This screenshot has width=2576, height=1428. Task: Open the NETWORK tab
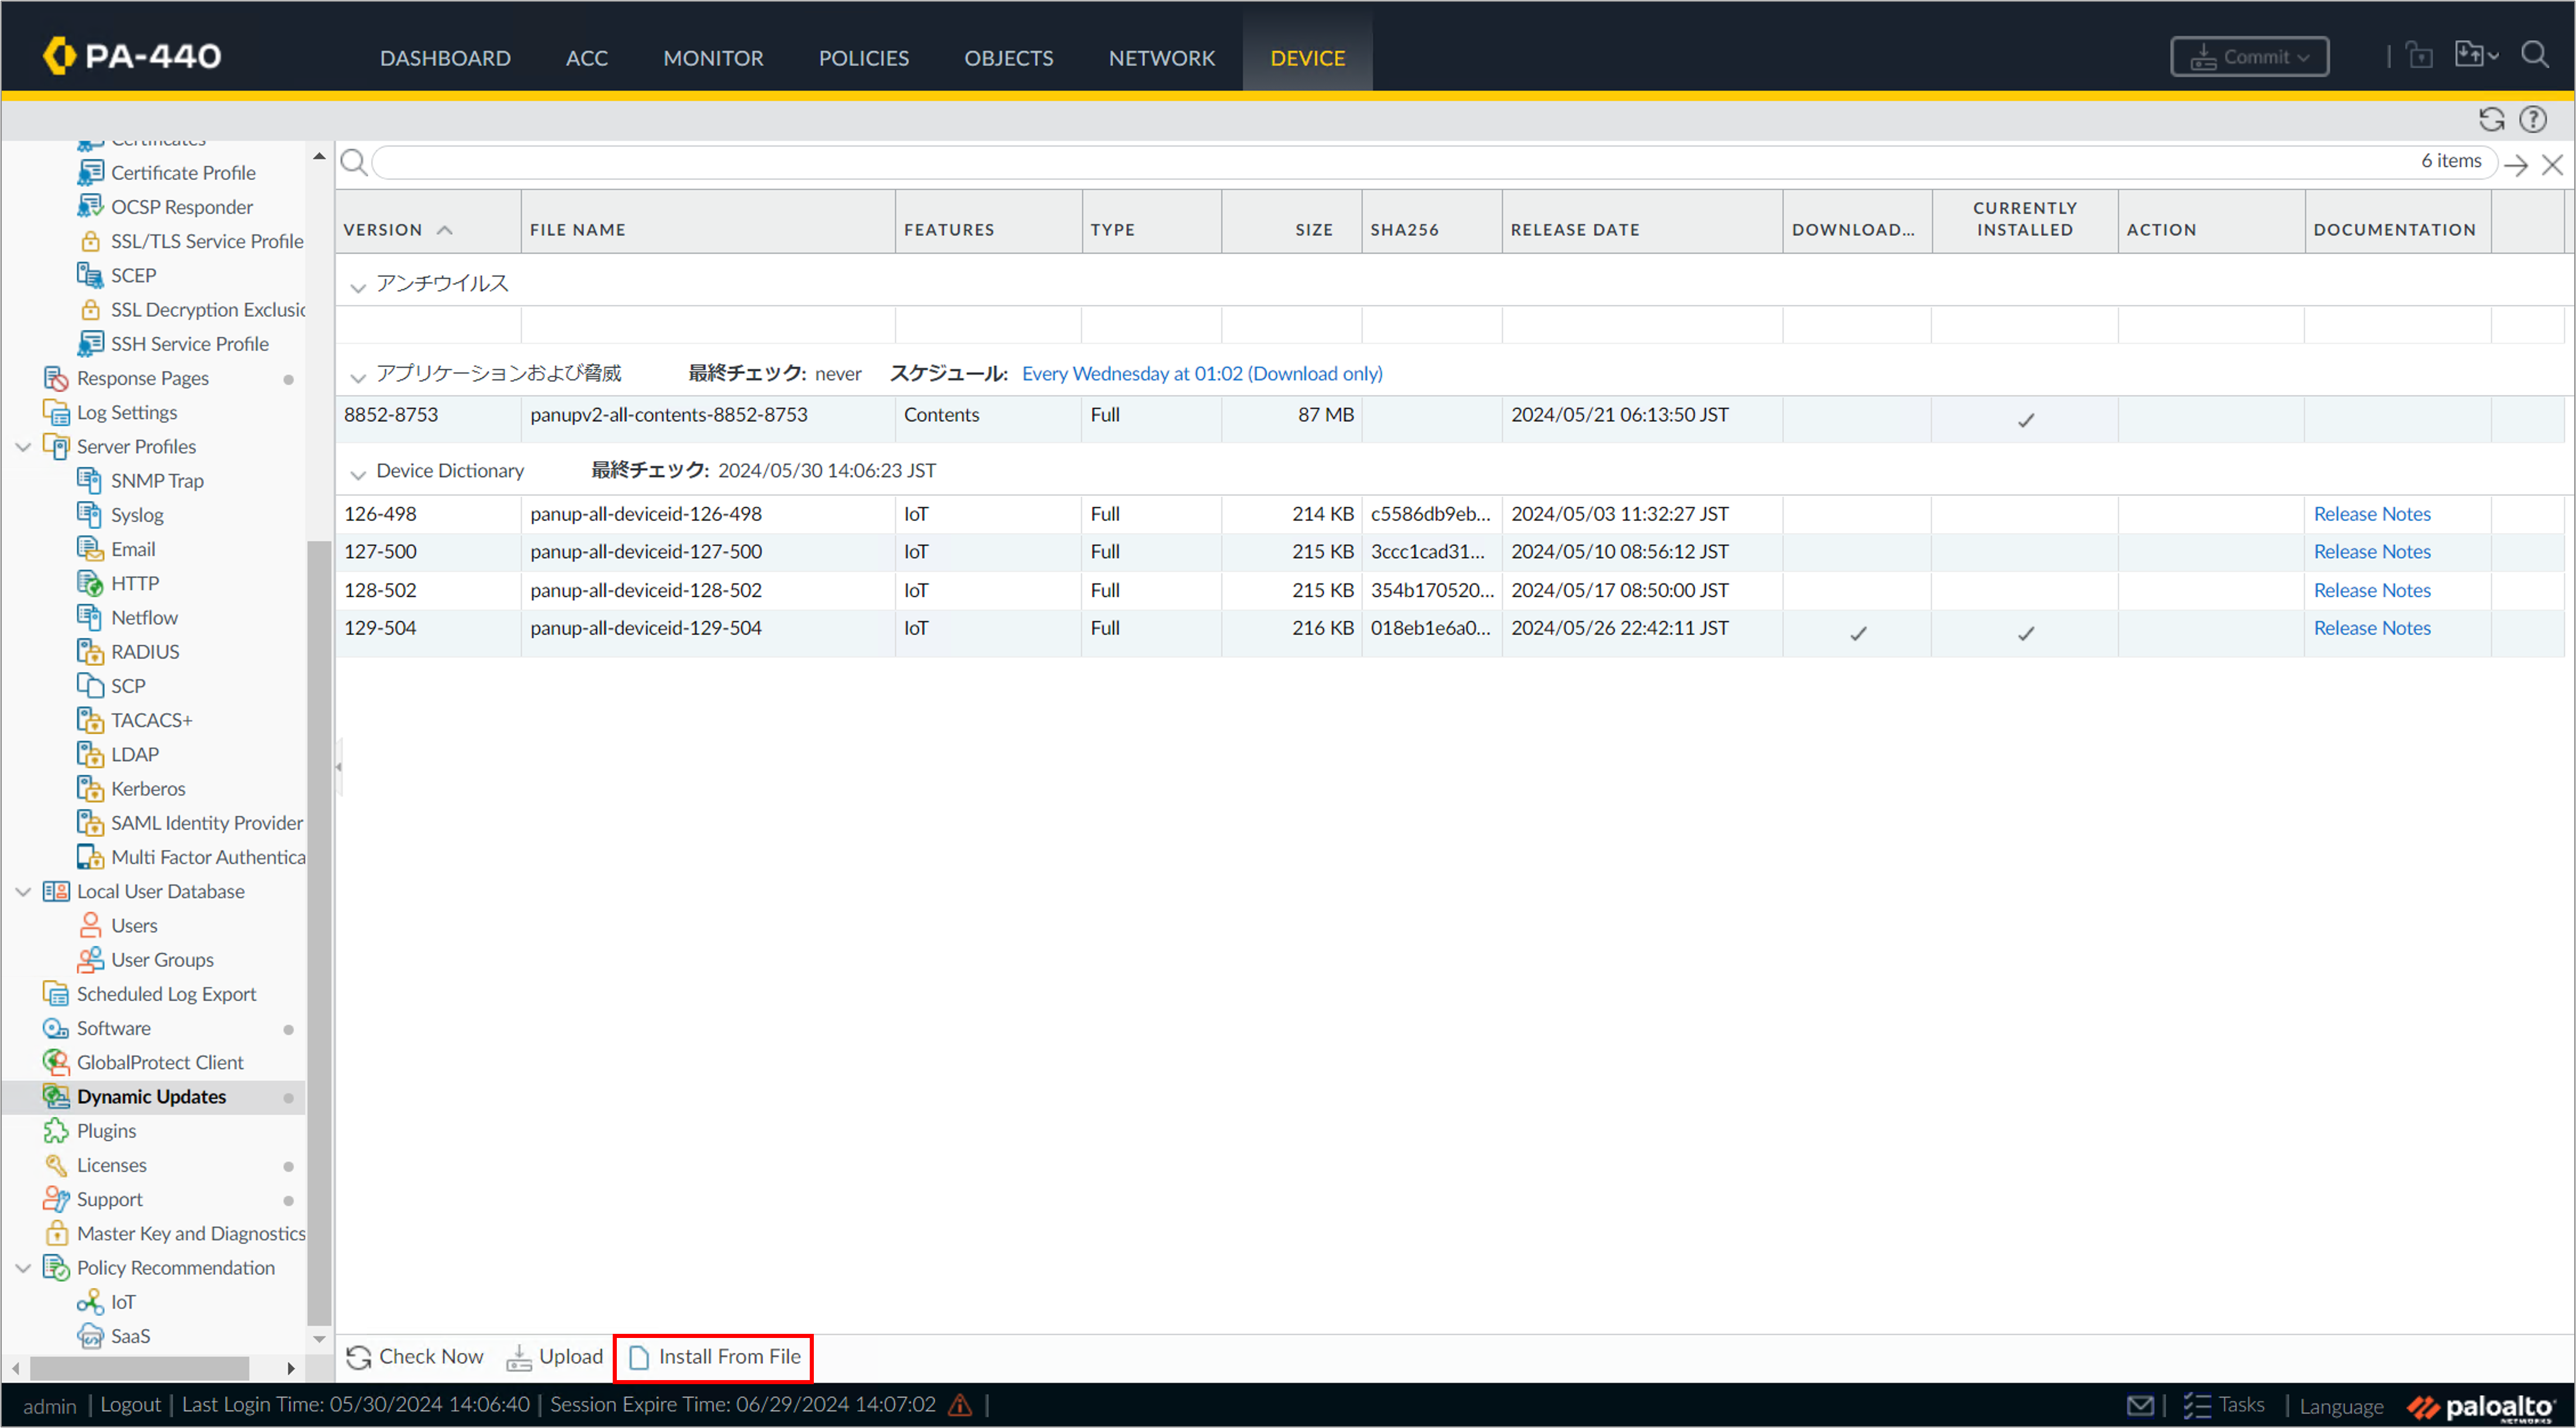click(1161, 58)
